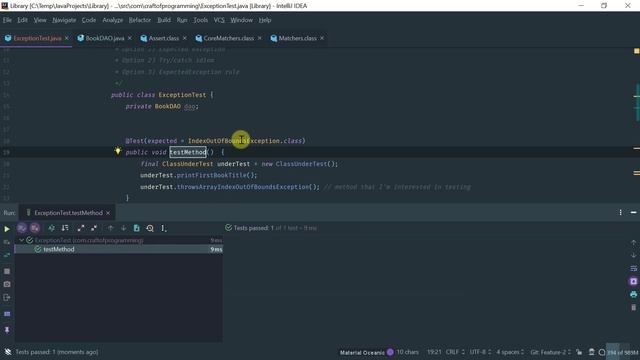Select ExceptionTest root node in results
Screen dimensions: 640x360
(x=118, y=240)
